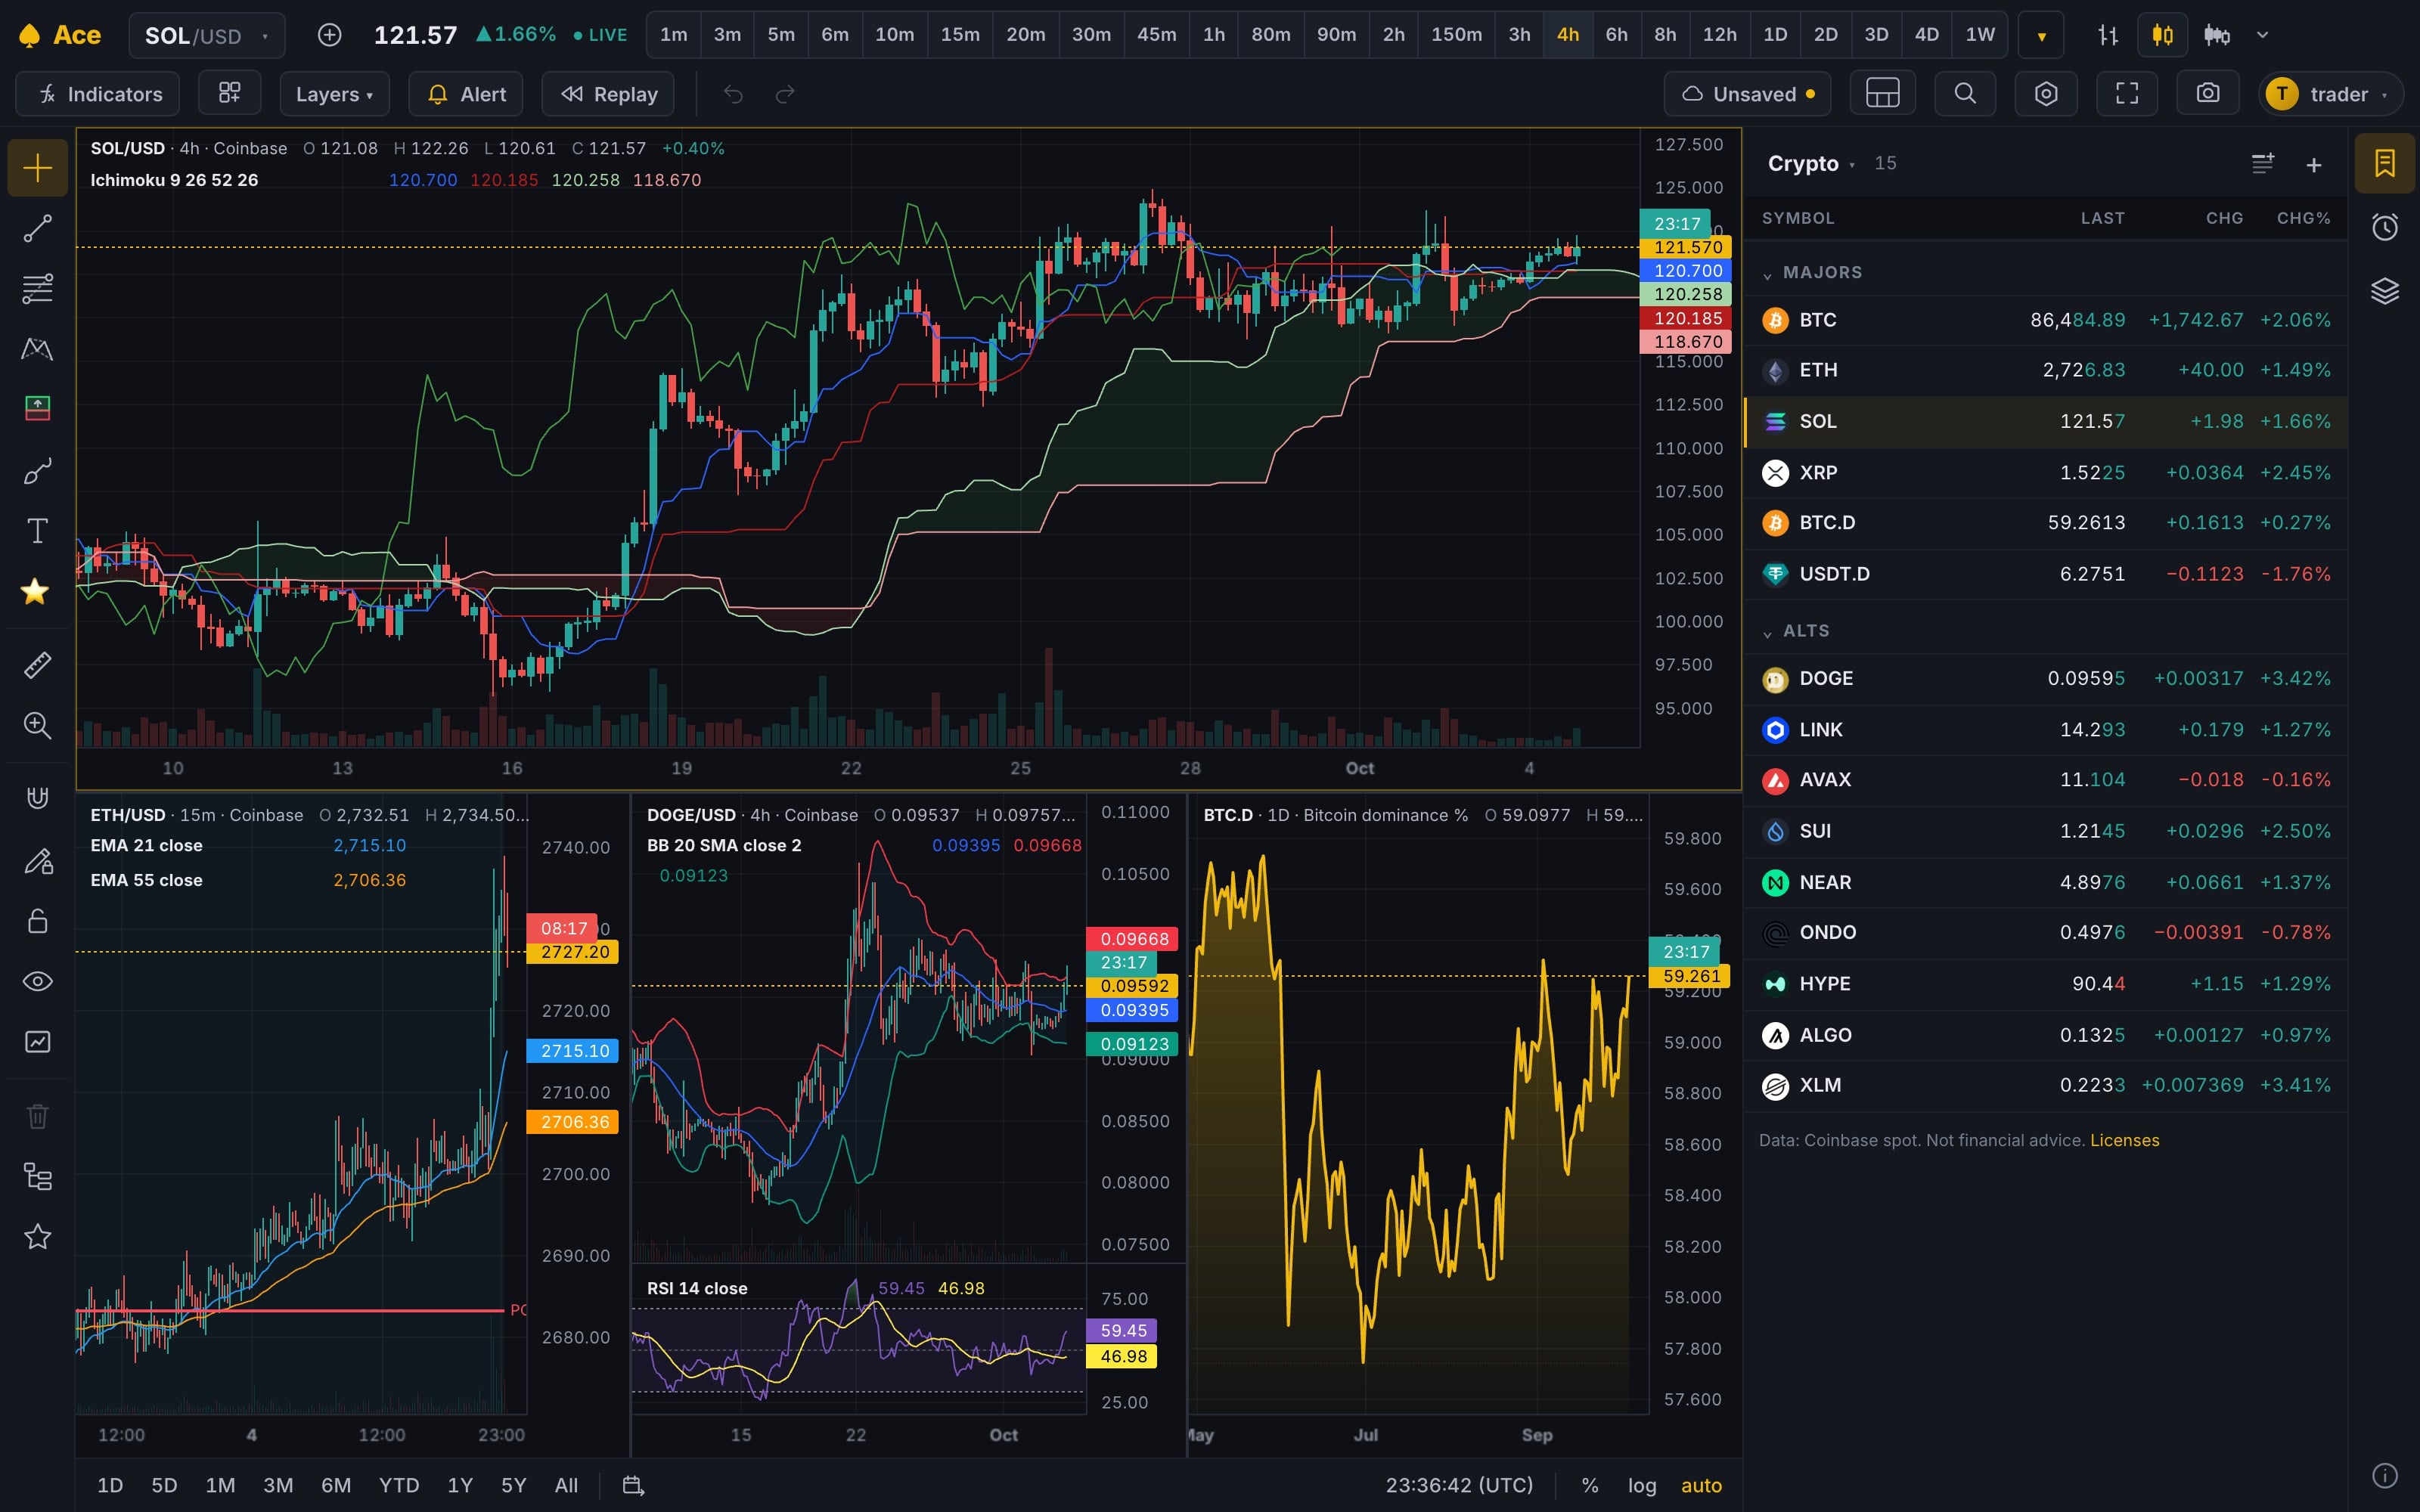Click the undo arrow
The image size is (2420, 1512).
[733, 94]
